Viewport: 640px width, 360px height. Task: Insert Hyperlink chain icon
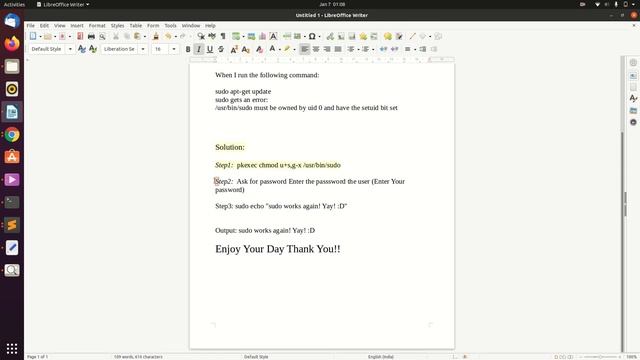point(330,36)
